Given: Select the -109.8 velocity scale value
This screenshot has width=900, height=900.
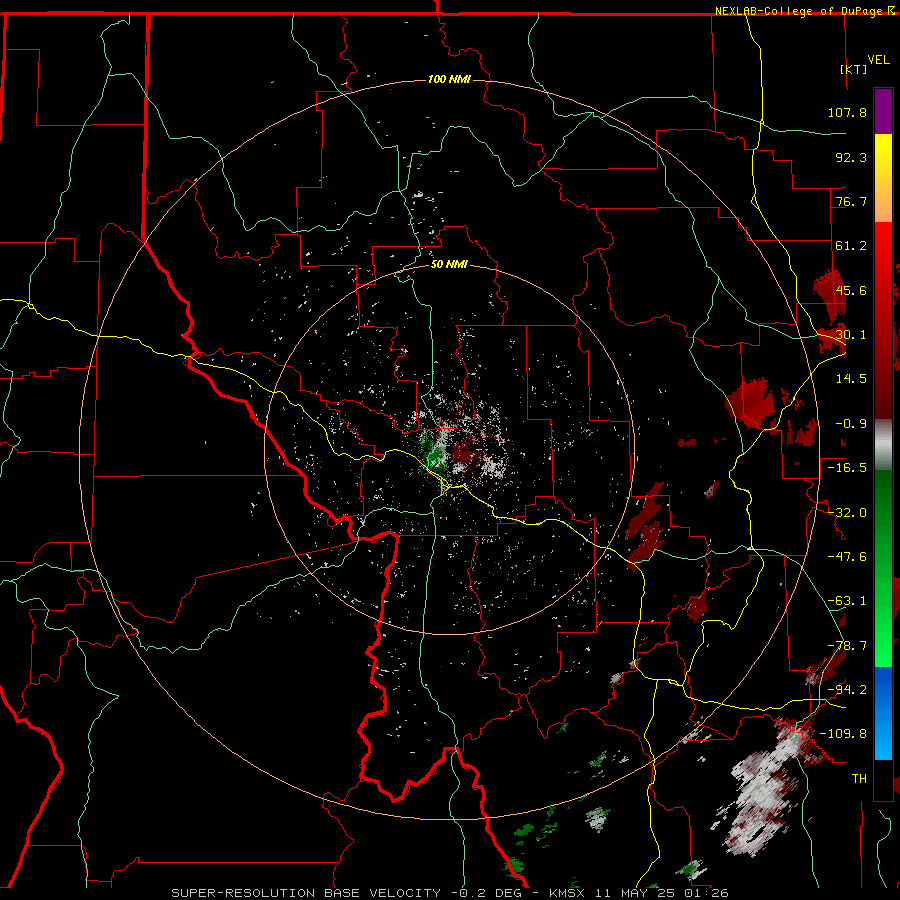Looking at the screenshot, I should coord(844,734).
